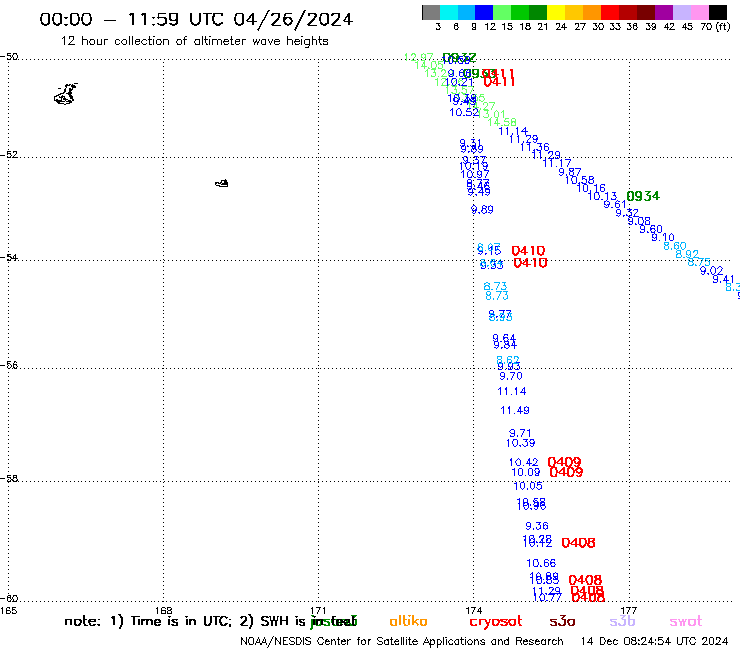740x650 pixels.
Task: Click the wave height value '10.42'
Action: pyautogui.click(x=523, y=463)
